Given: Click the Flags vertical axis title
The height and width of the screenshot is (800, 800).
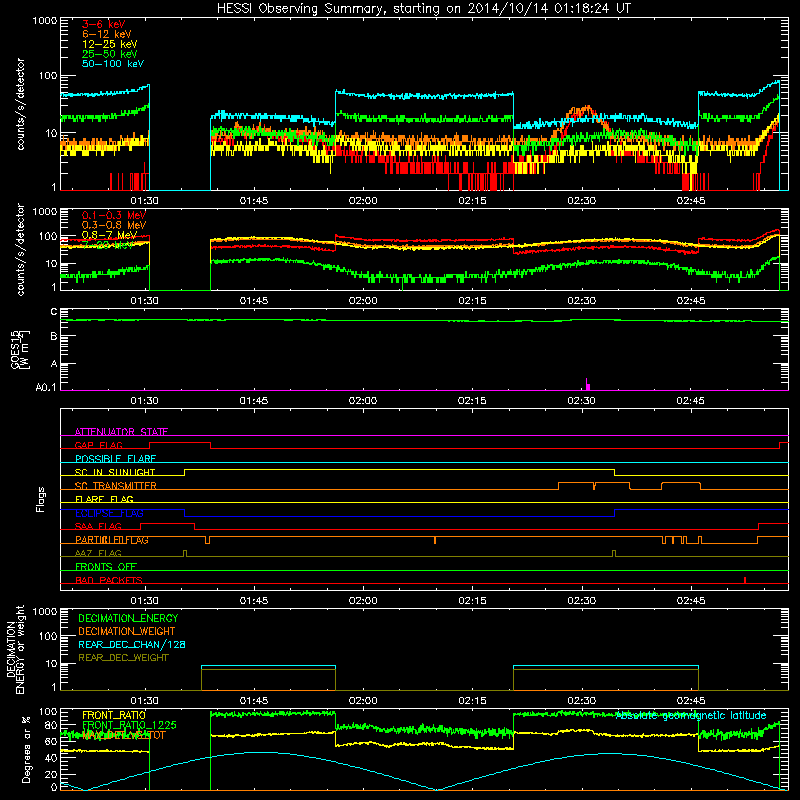Looking at the screenshot, I should [41, 499].
